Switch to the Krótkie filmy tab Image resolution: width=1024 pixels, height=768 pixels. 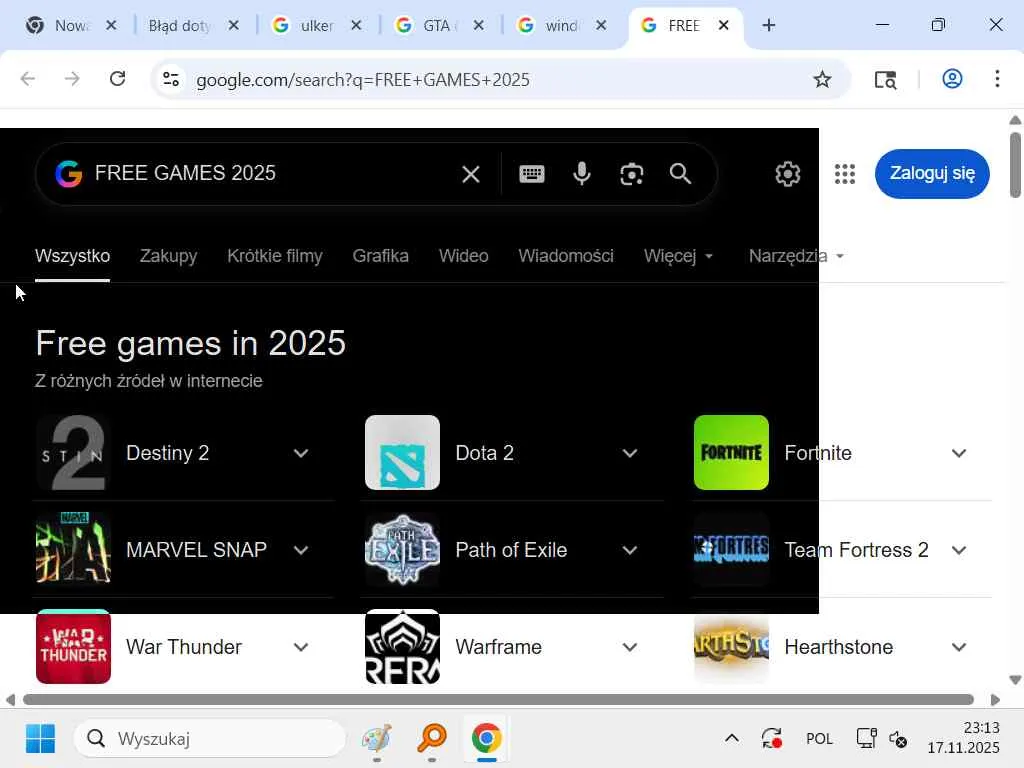(275, 256)
